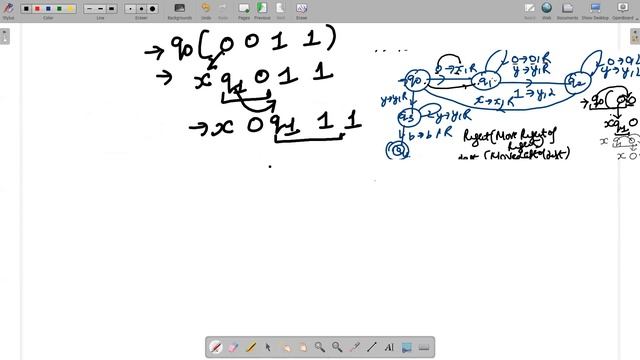Select the hand scroll page tool
Viewport: 640px width, 360px height.
302,347
